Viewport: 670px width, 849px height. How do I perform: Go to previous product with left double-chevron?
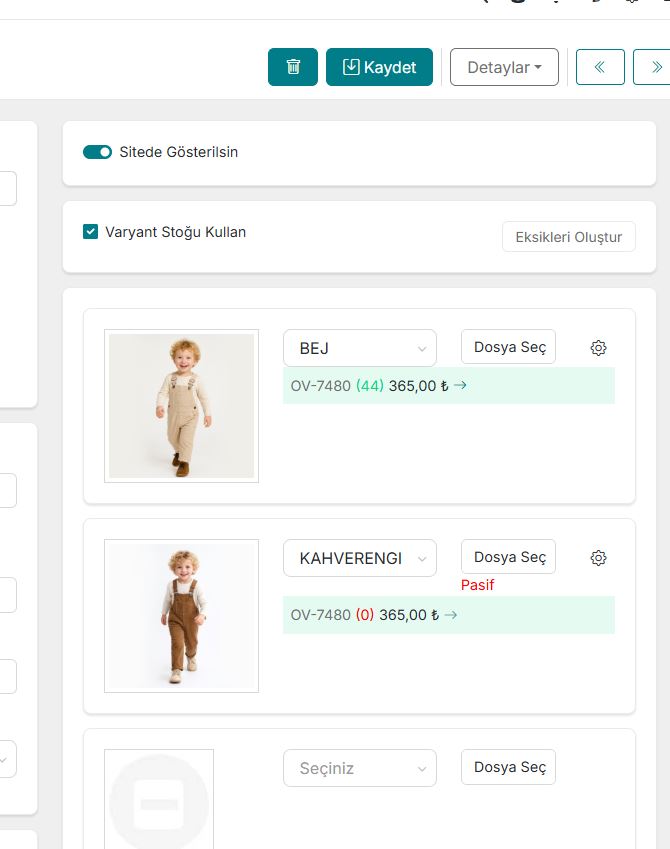[600, 67]
